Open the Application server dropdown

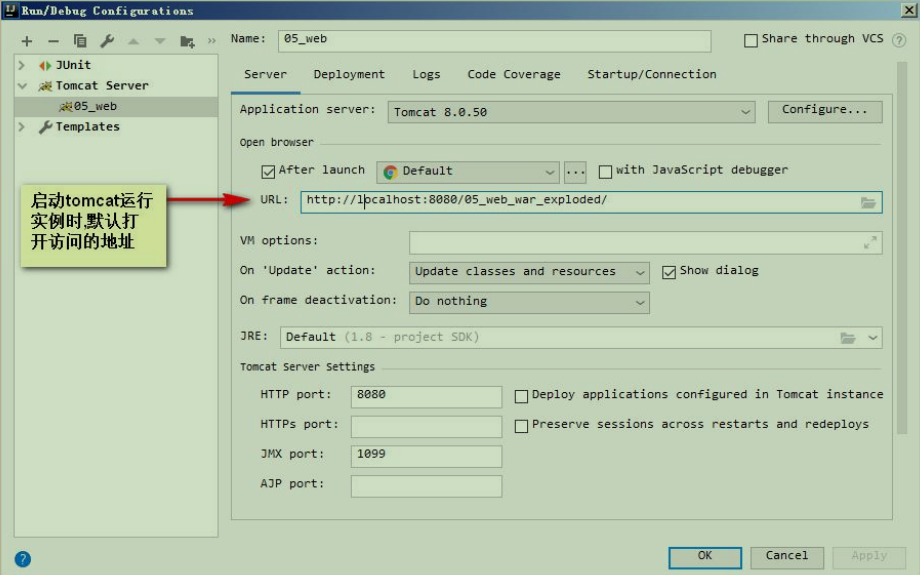tap(571, 112)
